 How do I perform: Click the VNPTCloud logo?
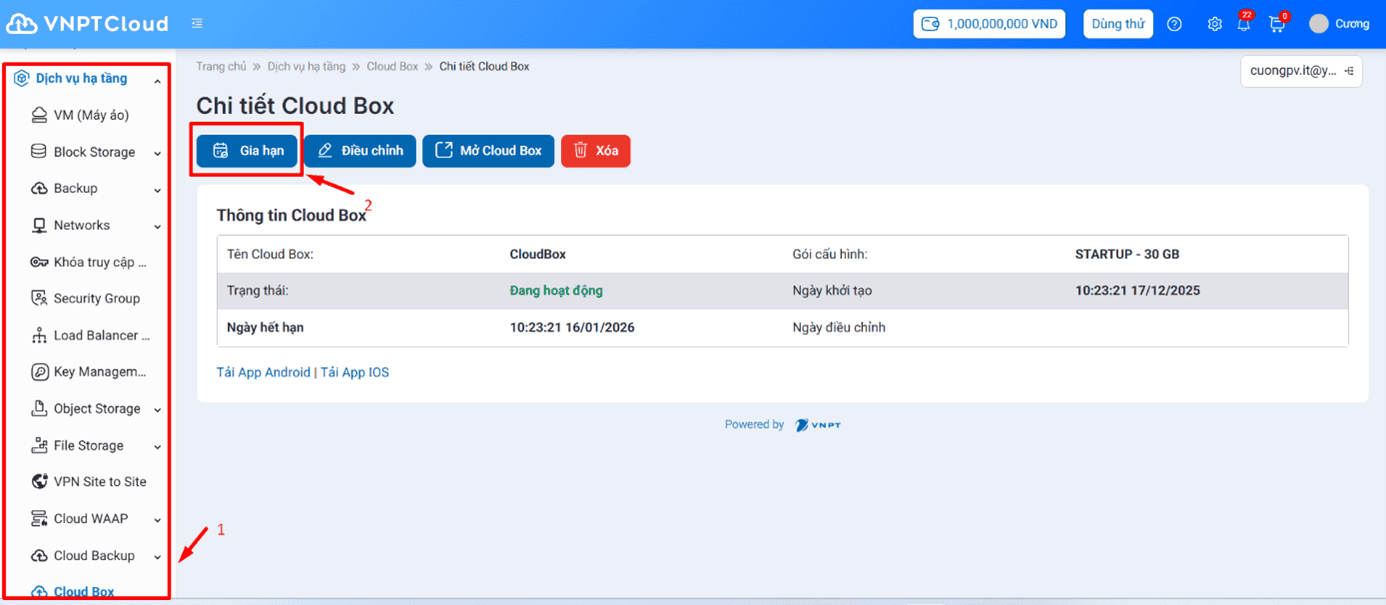(87, 24)
